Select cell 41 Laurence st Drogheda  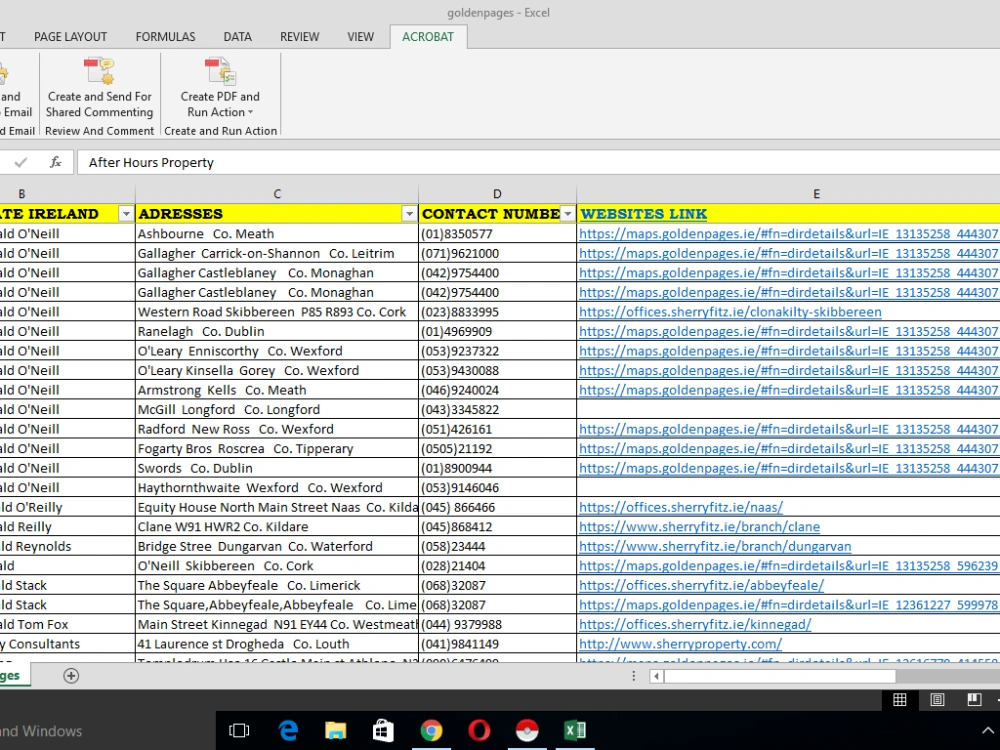coord(277,644)
